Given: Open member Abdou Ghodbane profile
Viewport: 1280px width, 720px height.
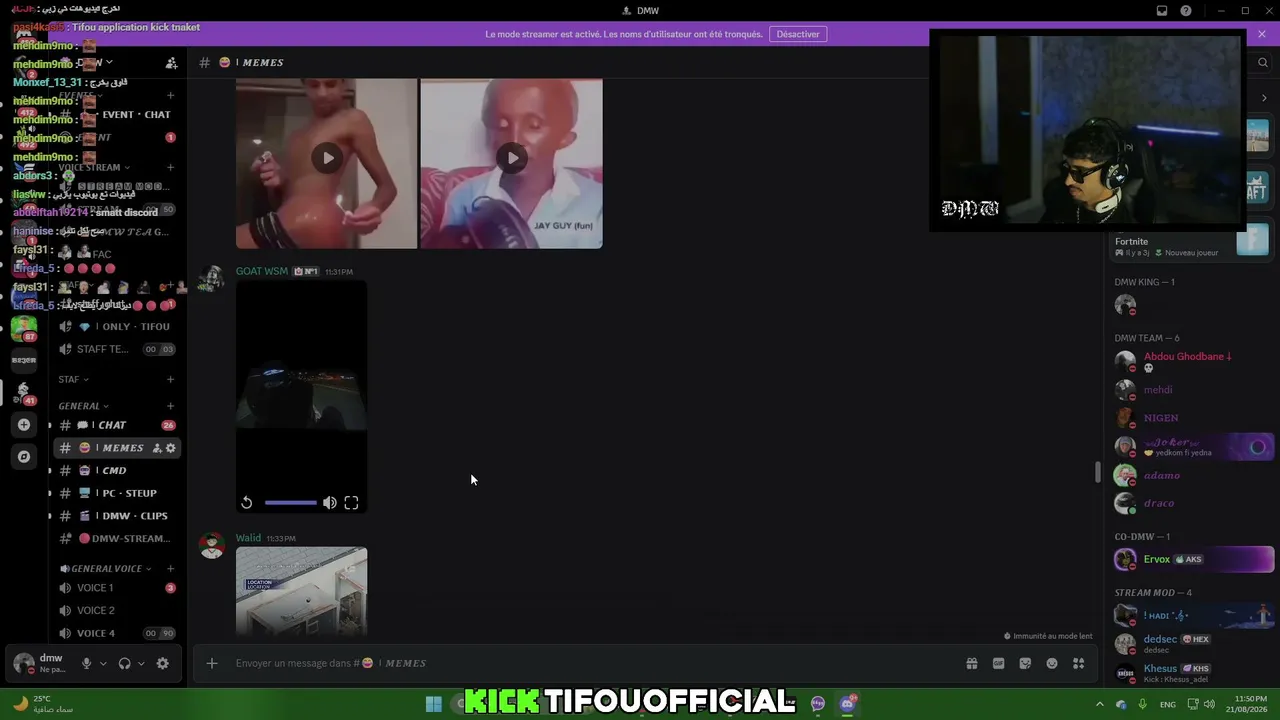Looking at the screenshot, I should pos(1187,361).
